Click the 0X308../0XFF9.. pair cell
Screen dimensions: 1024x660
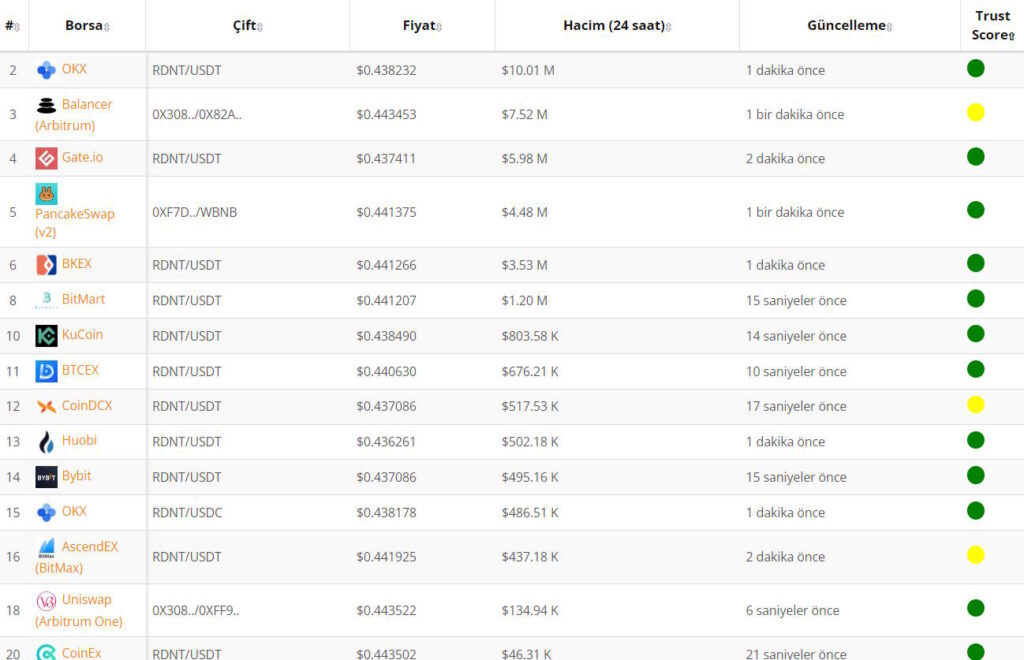click(196, 610)
